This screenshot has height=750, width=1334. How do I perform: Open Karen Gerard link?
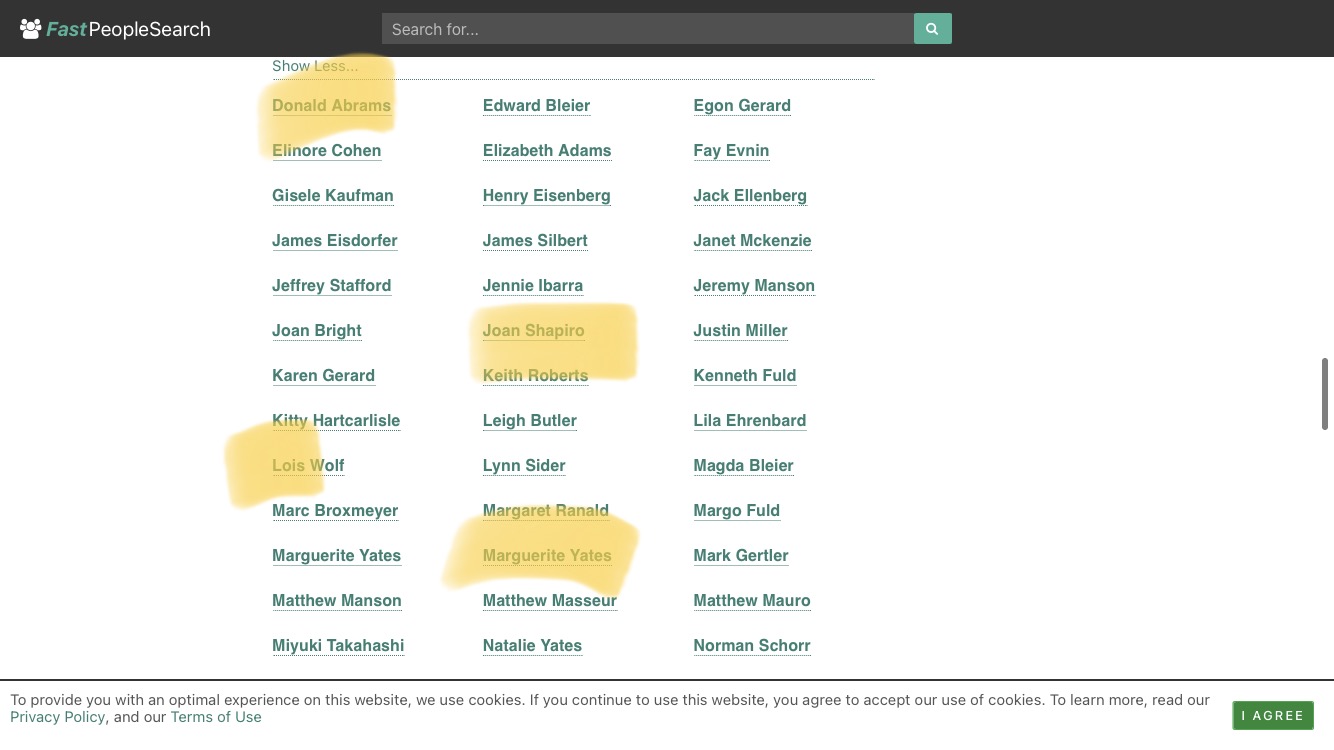tap(323, 375)
